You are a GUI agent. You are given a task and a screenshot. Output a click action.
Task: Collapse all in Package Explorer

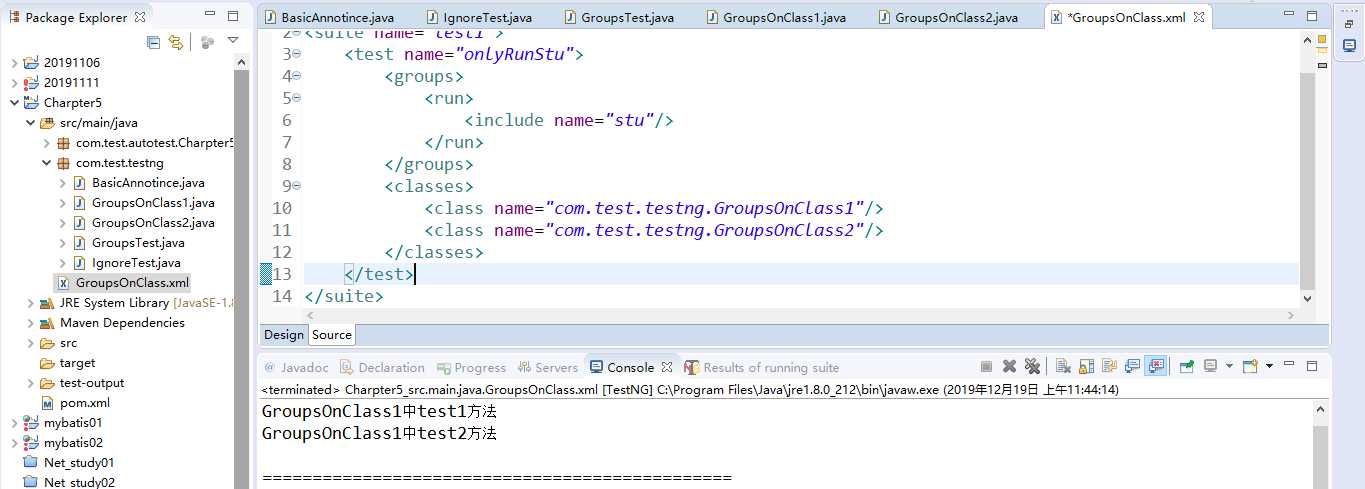pos(153,41)
